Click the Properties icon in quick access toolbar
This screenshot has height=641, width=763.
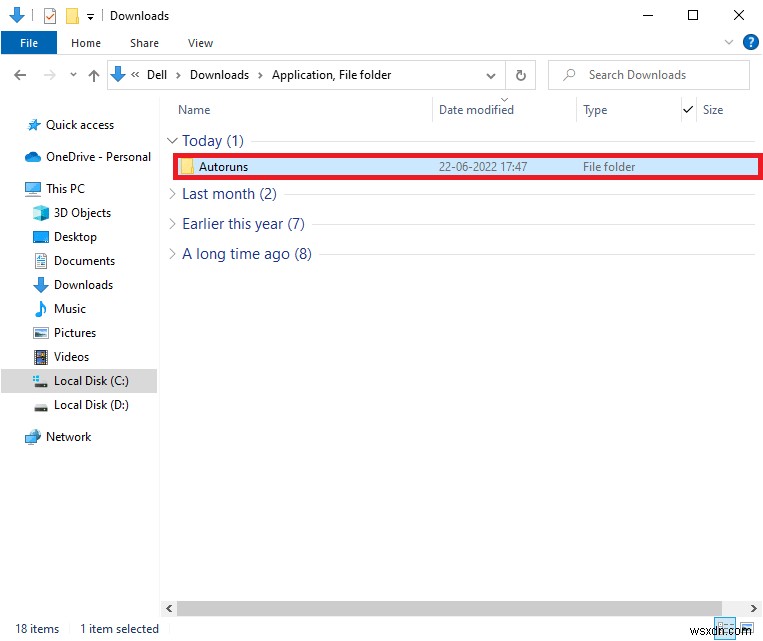(x=50, y=16)
